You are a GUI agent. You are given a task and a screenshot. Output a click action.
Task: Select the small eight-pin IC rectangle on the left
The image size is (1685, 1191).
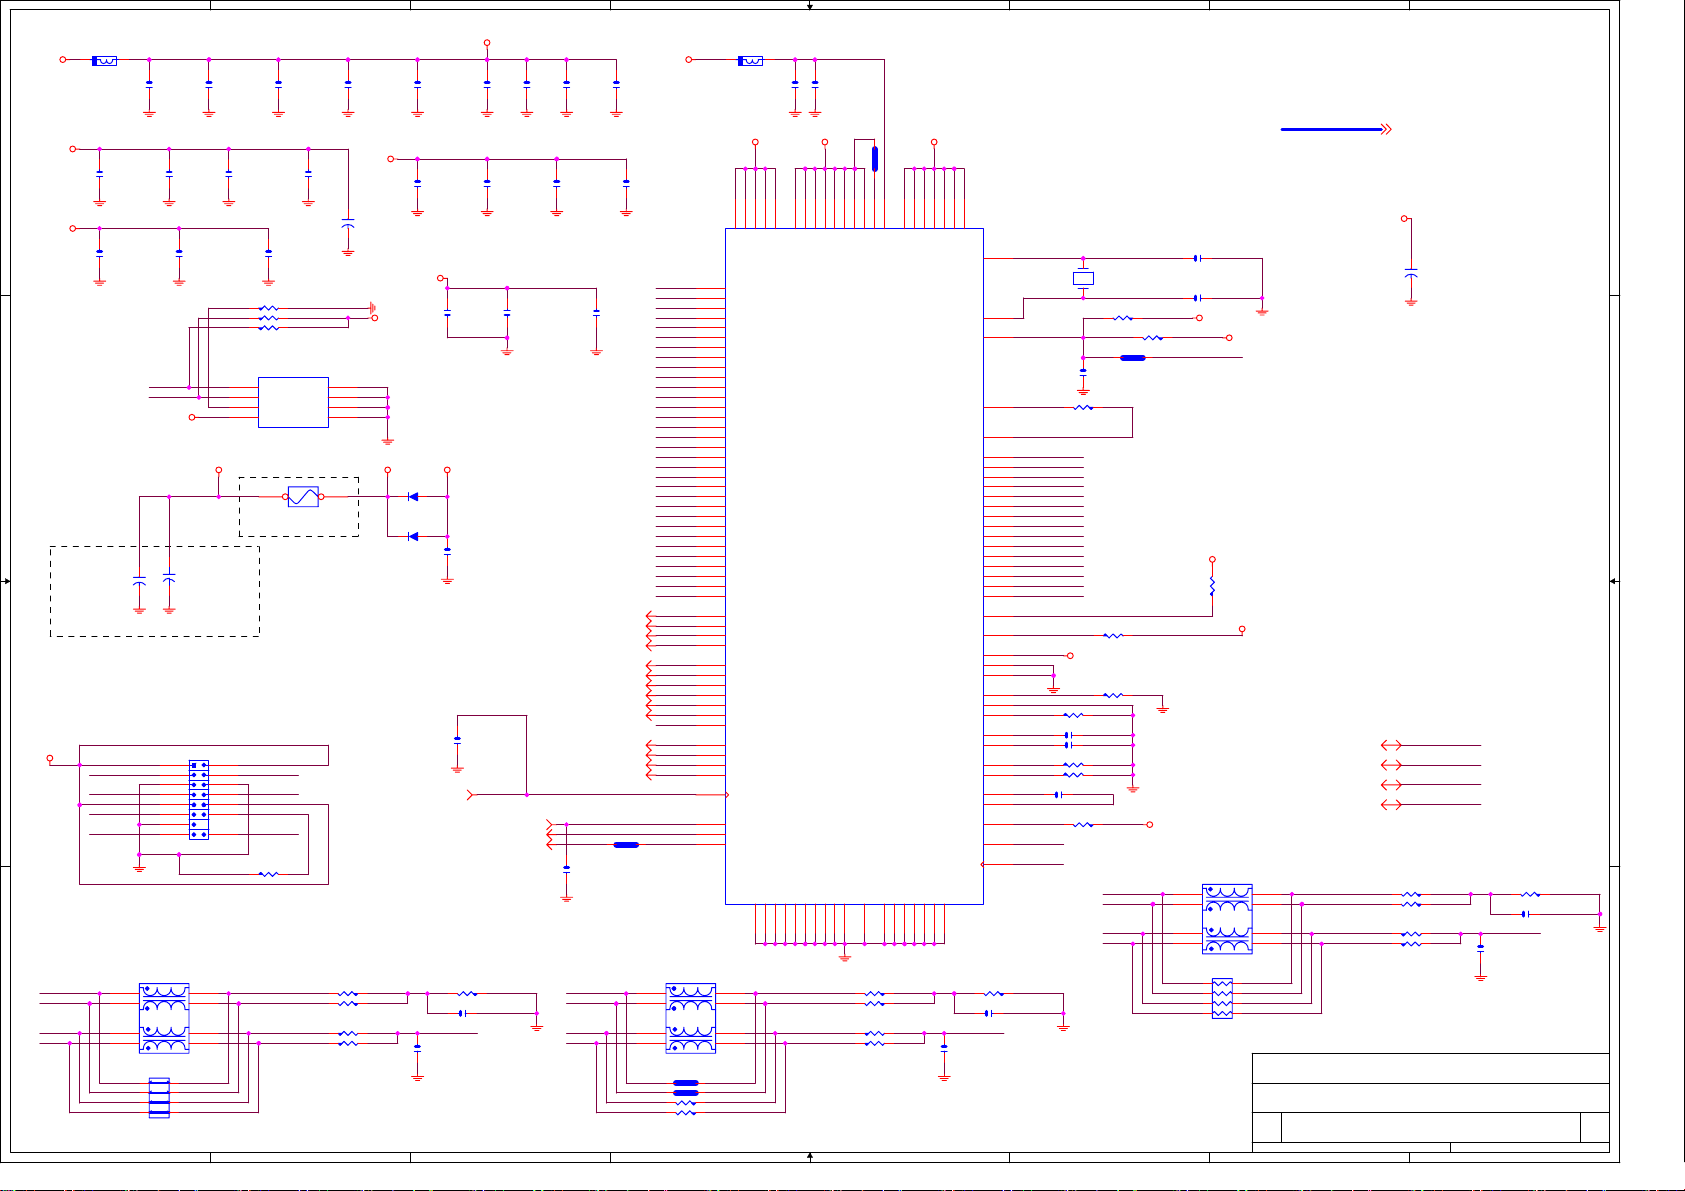293,402
